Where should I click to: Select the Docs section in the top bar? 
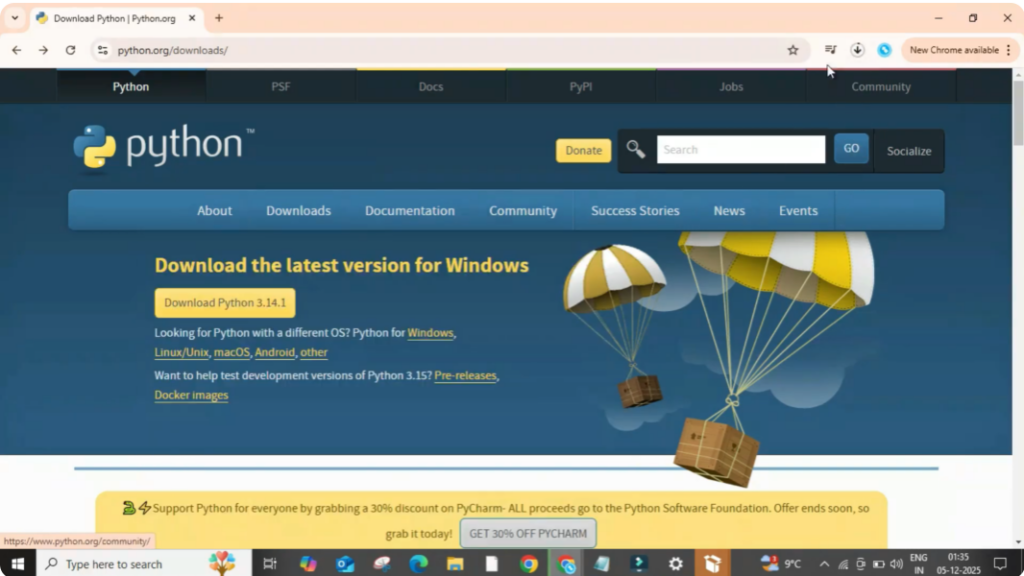430,87
